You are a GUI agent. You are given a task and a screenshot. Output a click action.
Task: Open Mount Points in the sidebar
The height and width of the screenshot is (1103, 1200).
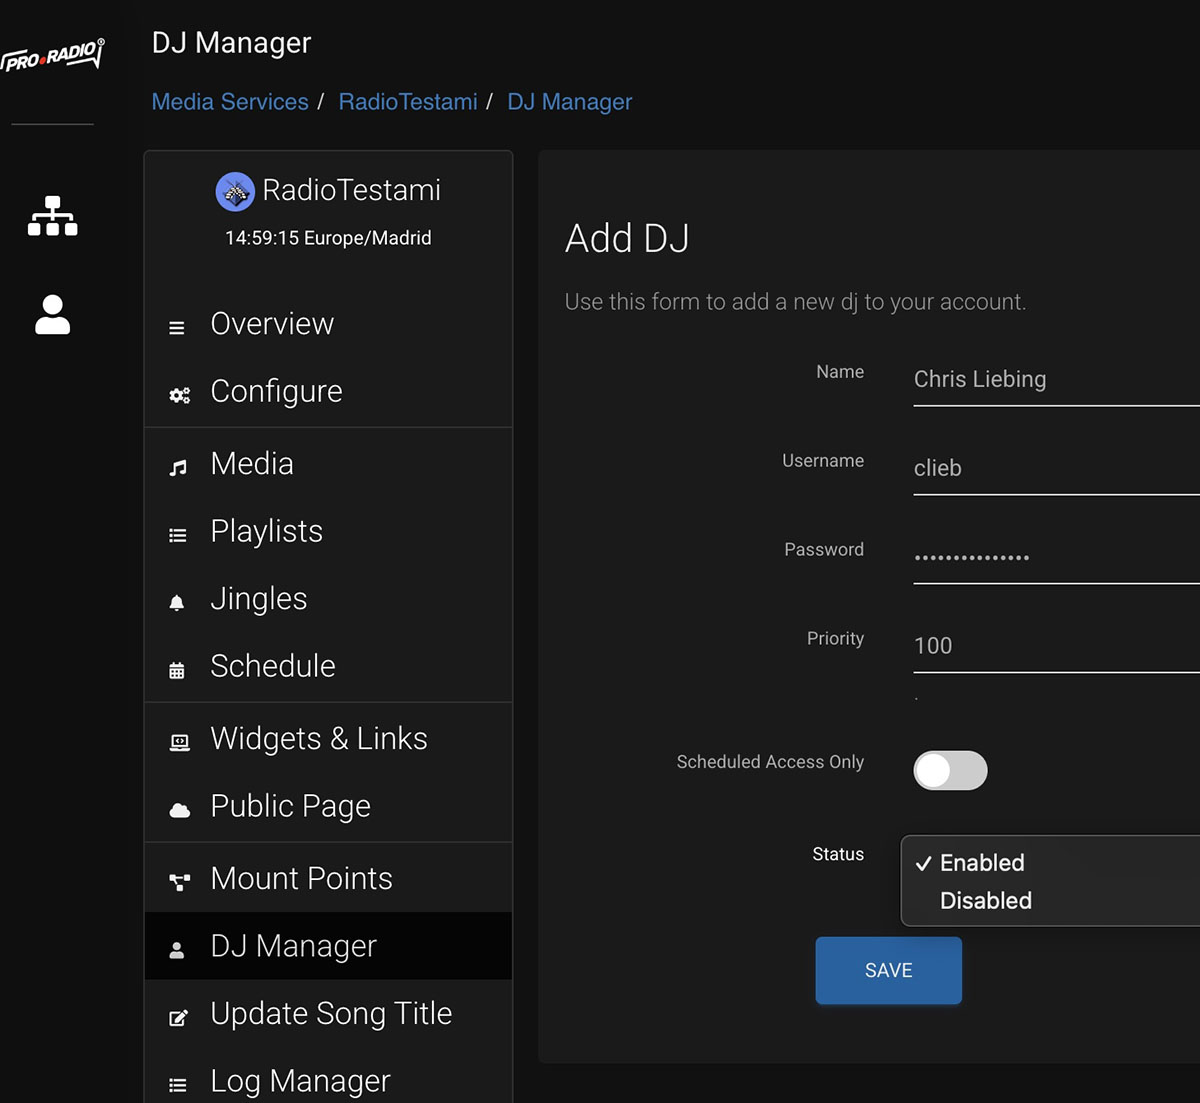[x=301, y=878]
